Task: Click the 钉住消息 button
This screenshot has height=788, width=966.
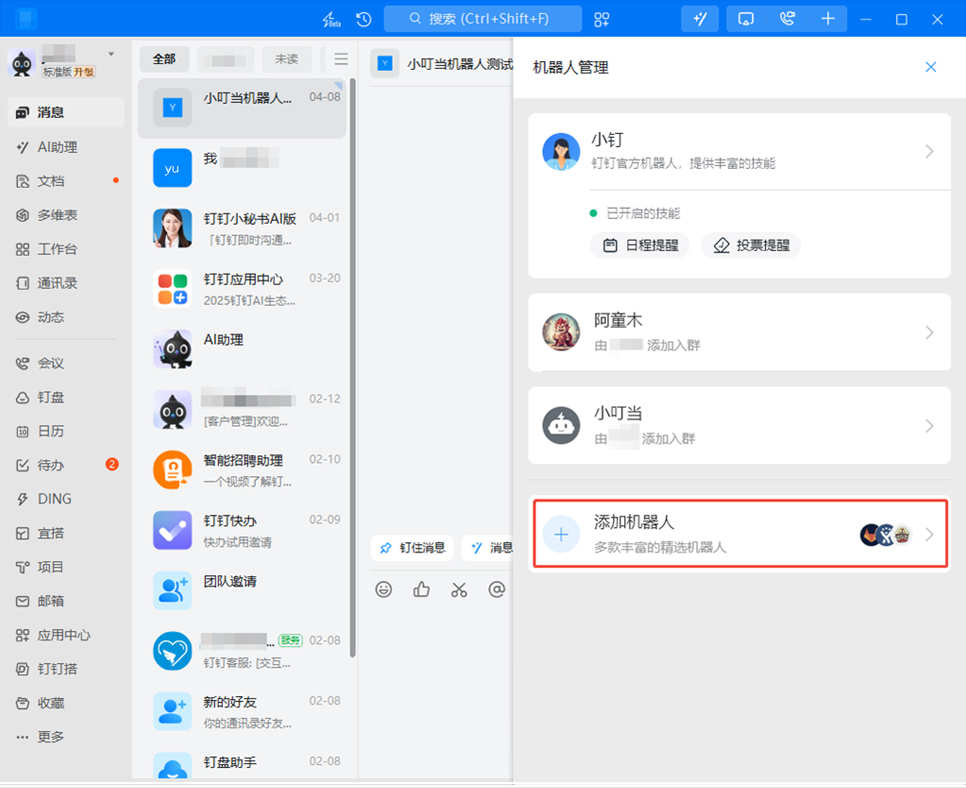Action: tap(412, 548)
